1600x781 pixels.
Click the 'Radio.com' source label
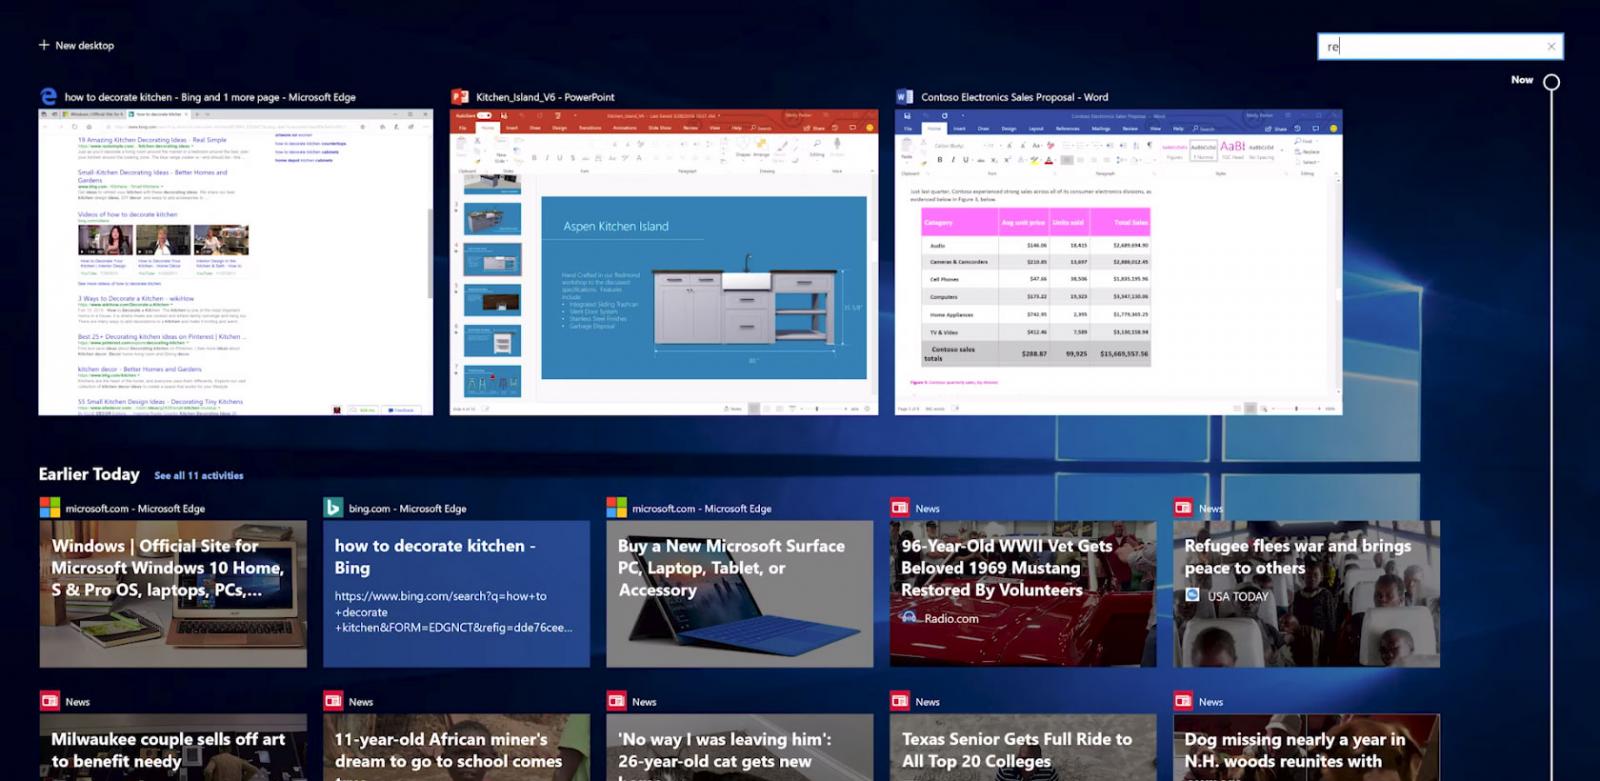click(x=951, y=618)
